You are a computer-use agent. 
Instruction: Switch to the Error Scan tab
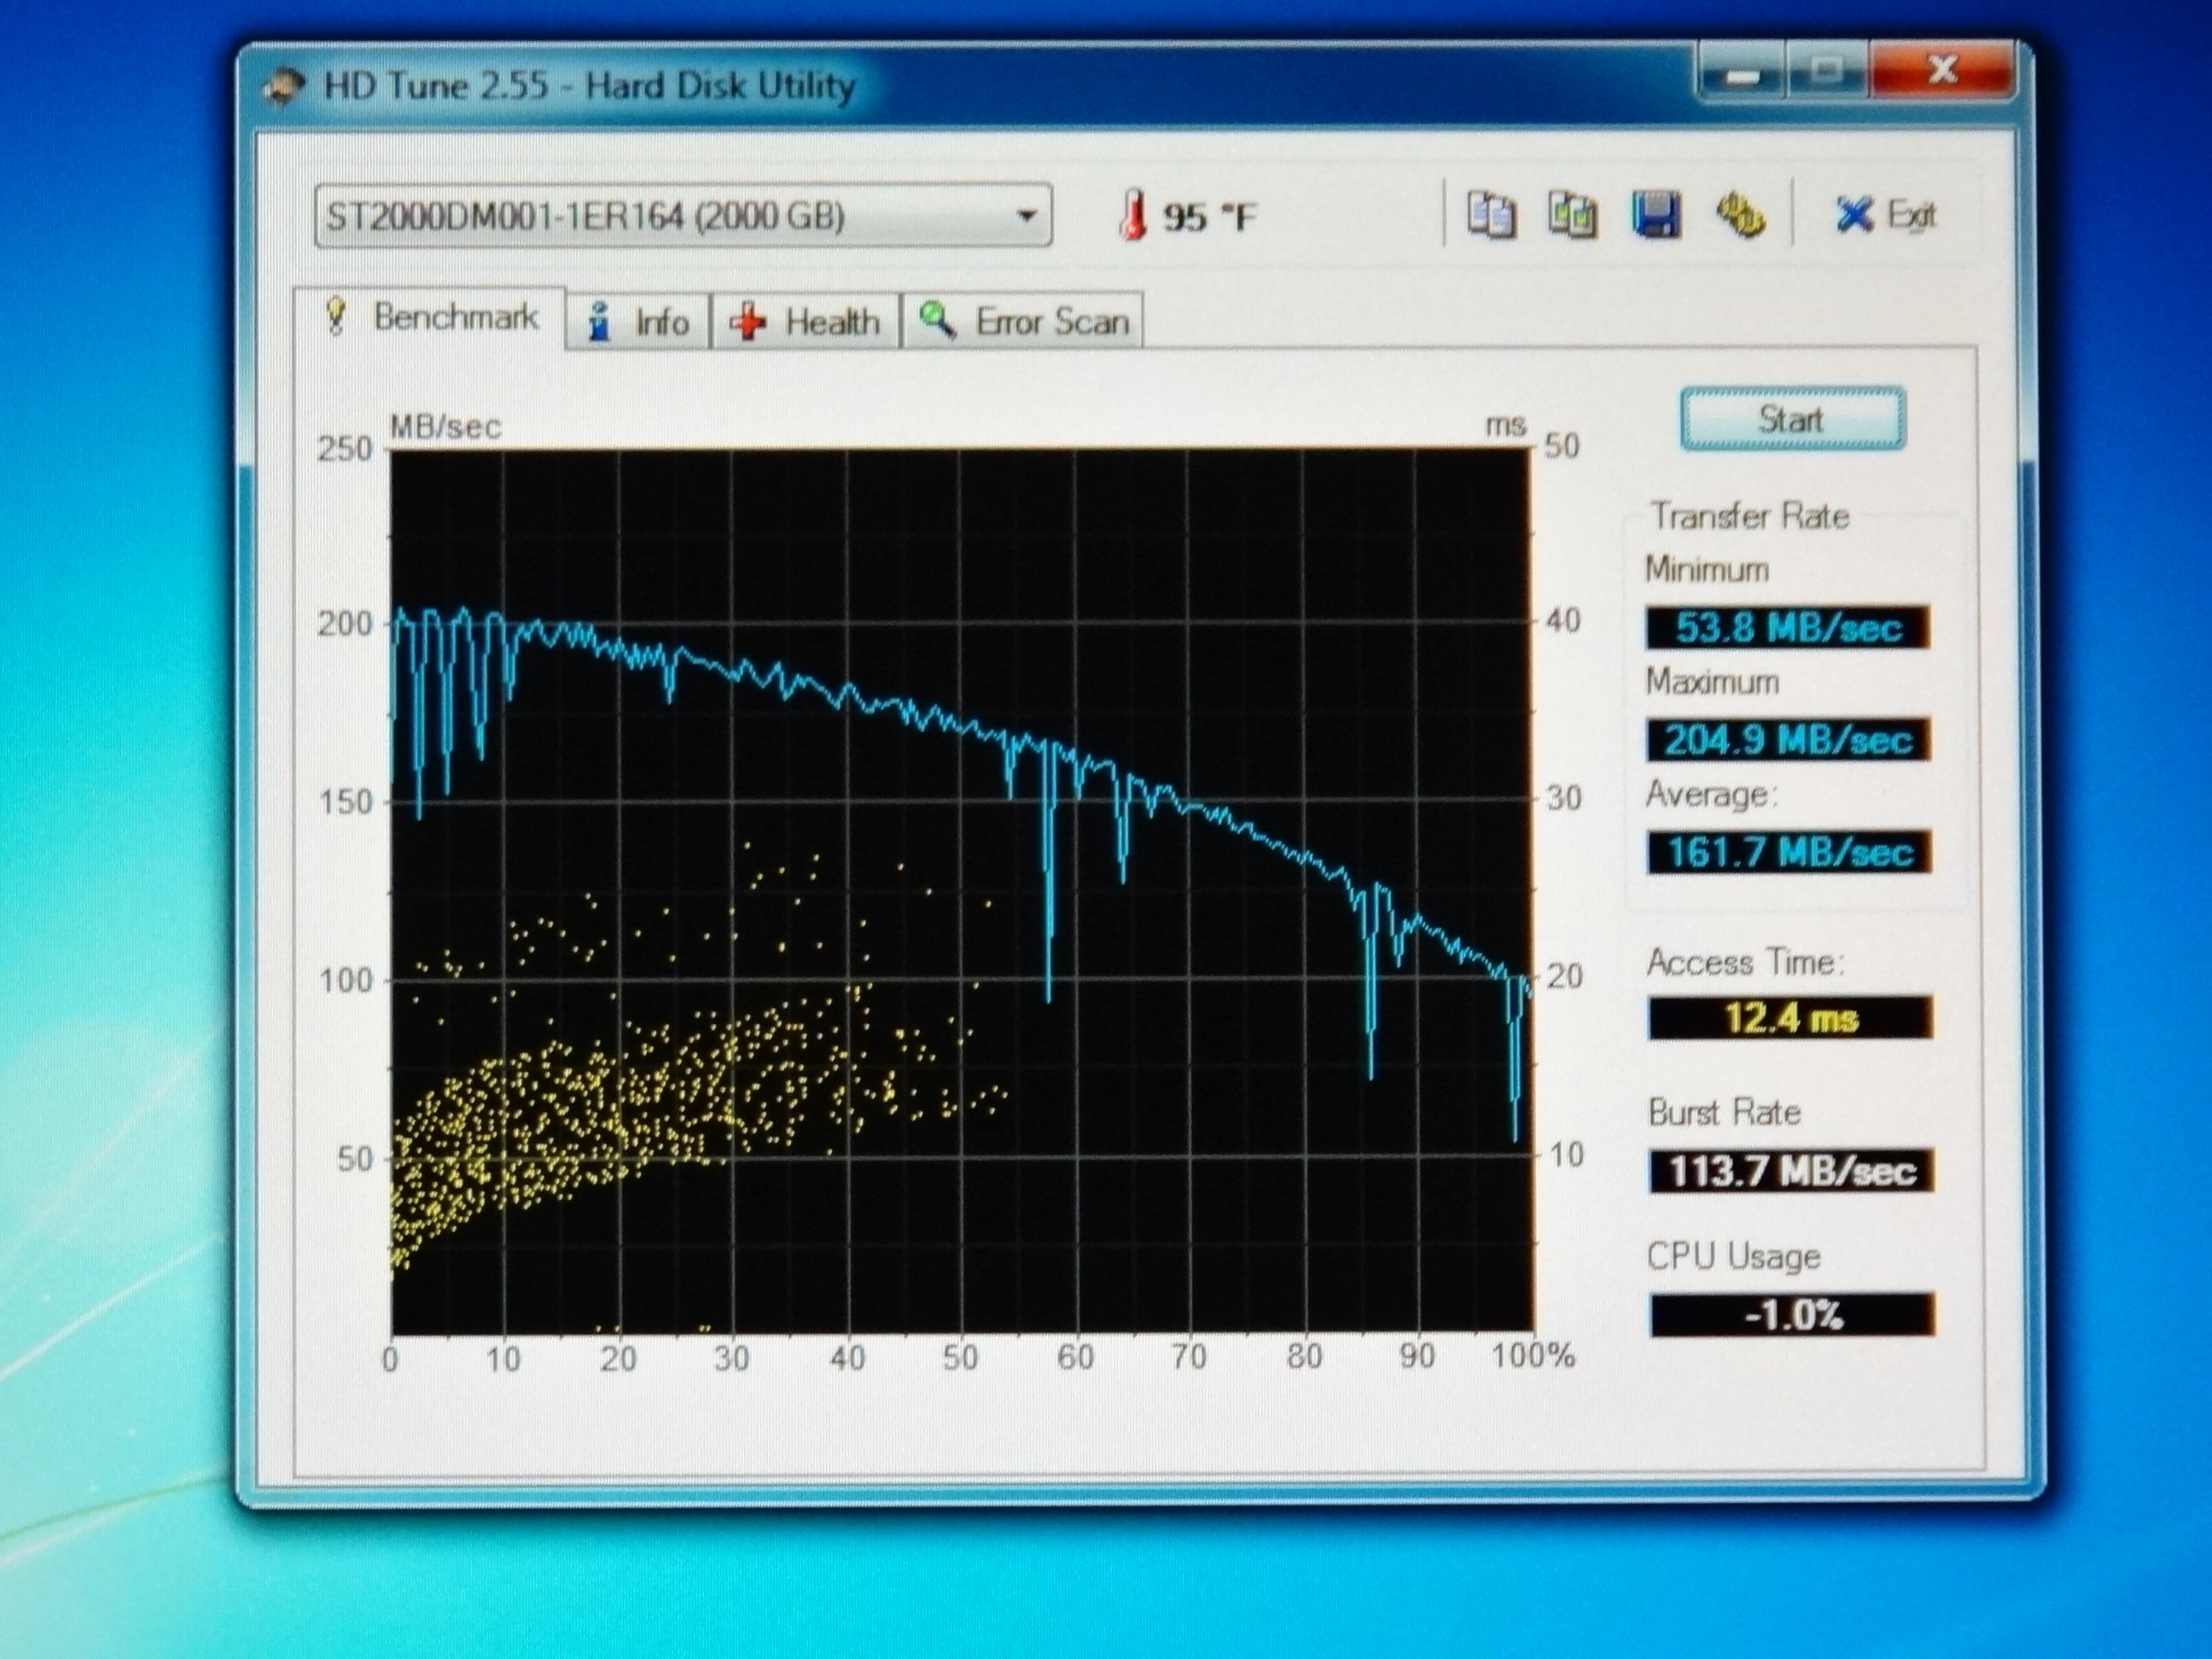point(1023,322)
